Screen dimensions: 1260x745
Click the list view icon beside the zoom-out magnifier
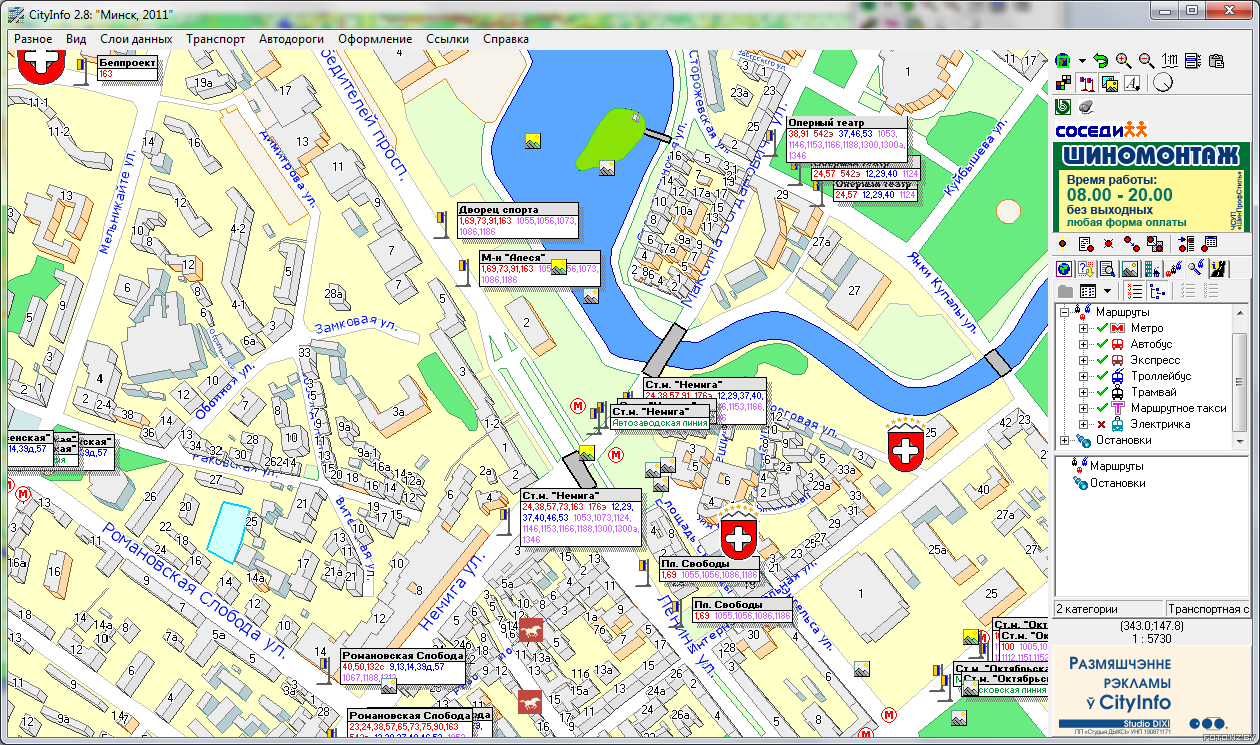coord(1193,61)
